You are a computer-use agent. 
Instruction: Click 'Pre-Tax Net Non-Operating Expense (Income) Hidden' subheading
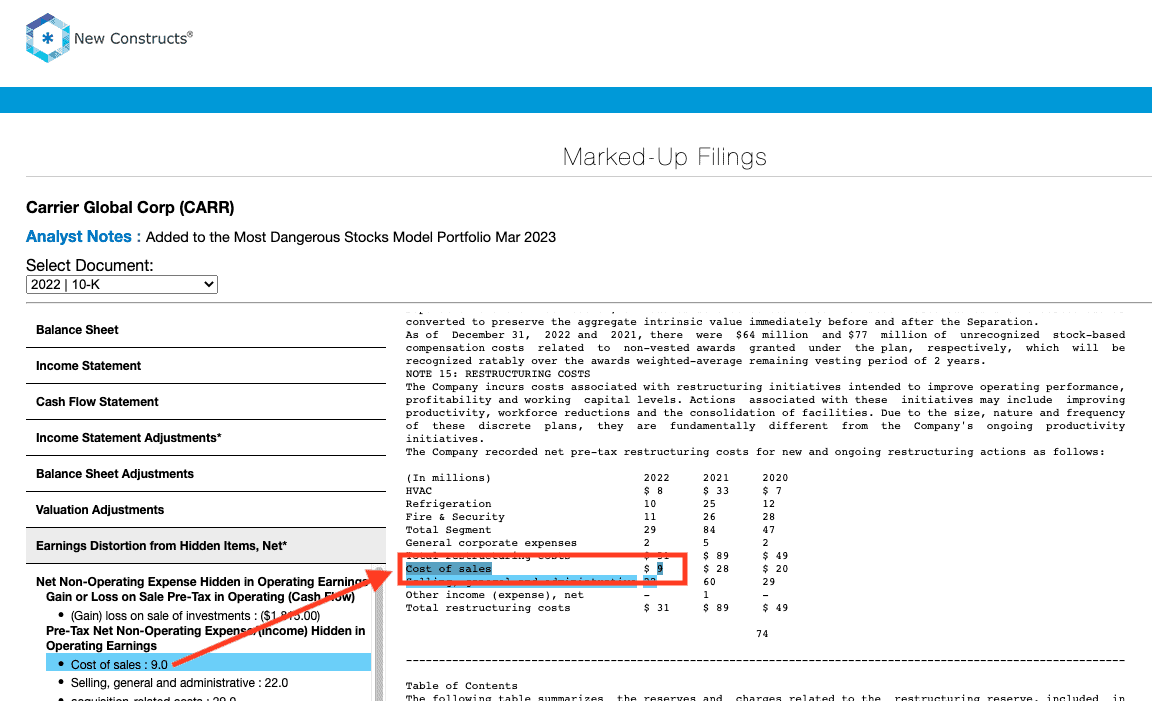point(206,638)
